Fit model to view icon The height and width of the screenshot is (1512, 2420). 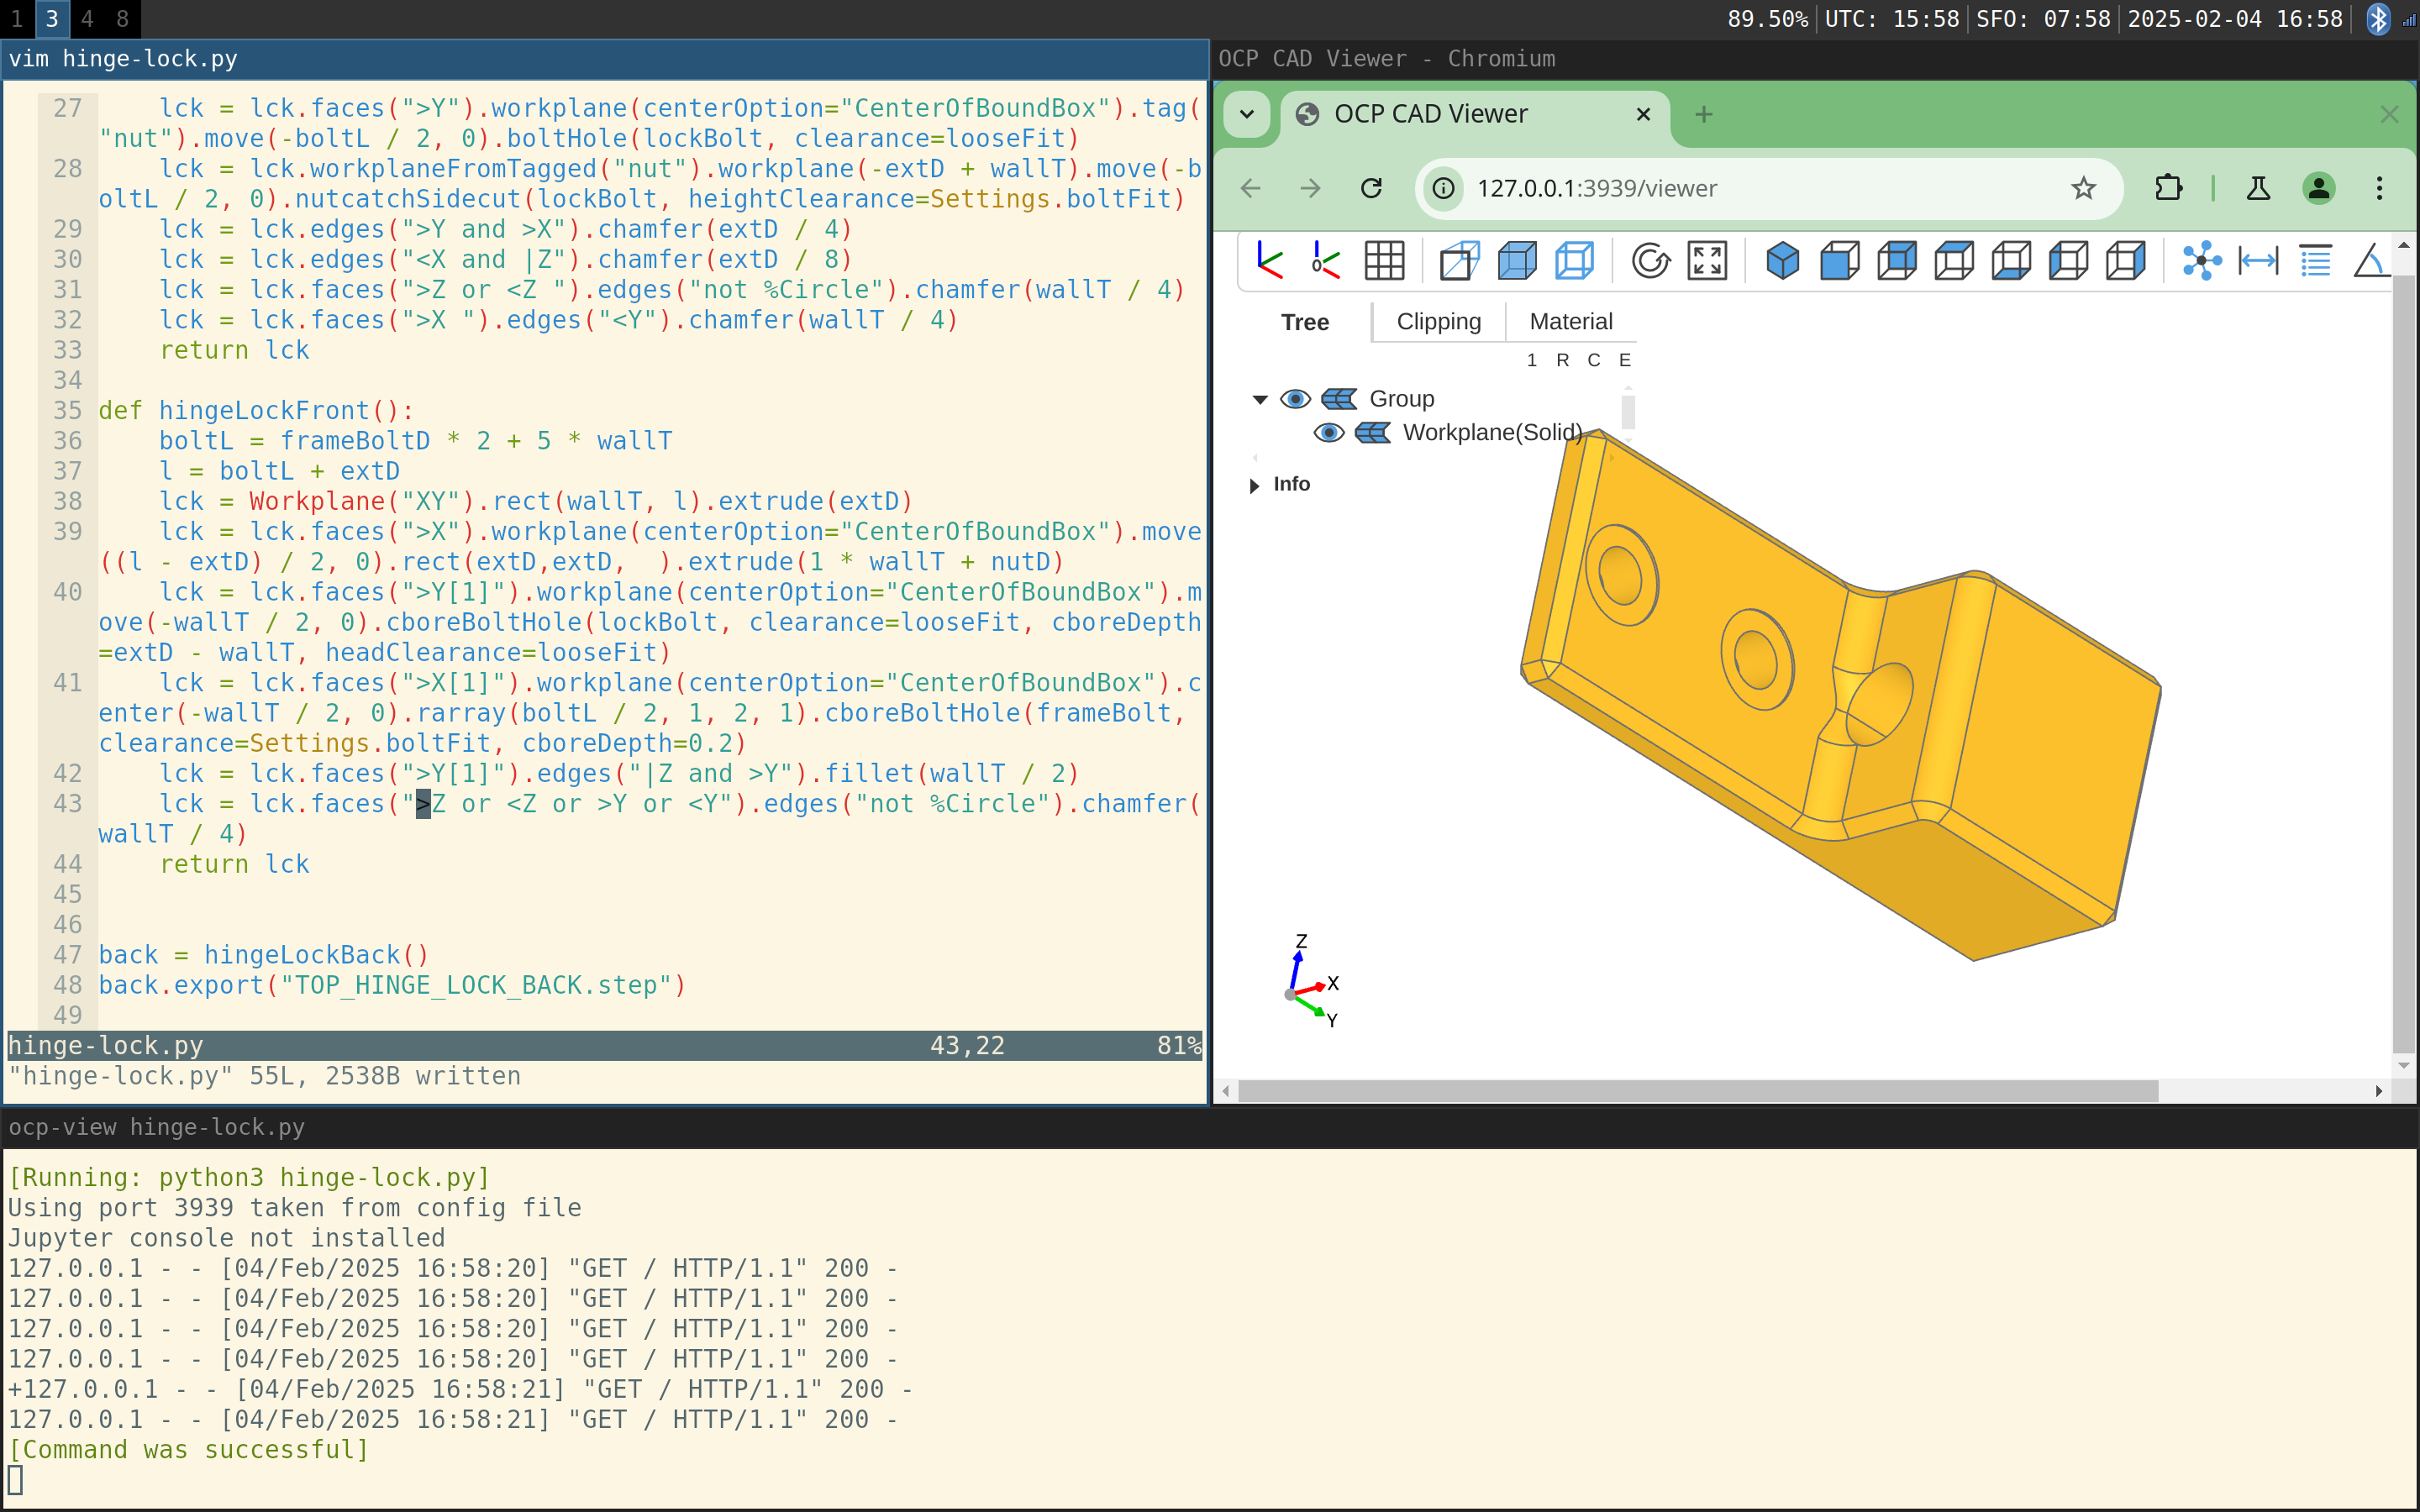click(1707, 261)
